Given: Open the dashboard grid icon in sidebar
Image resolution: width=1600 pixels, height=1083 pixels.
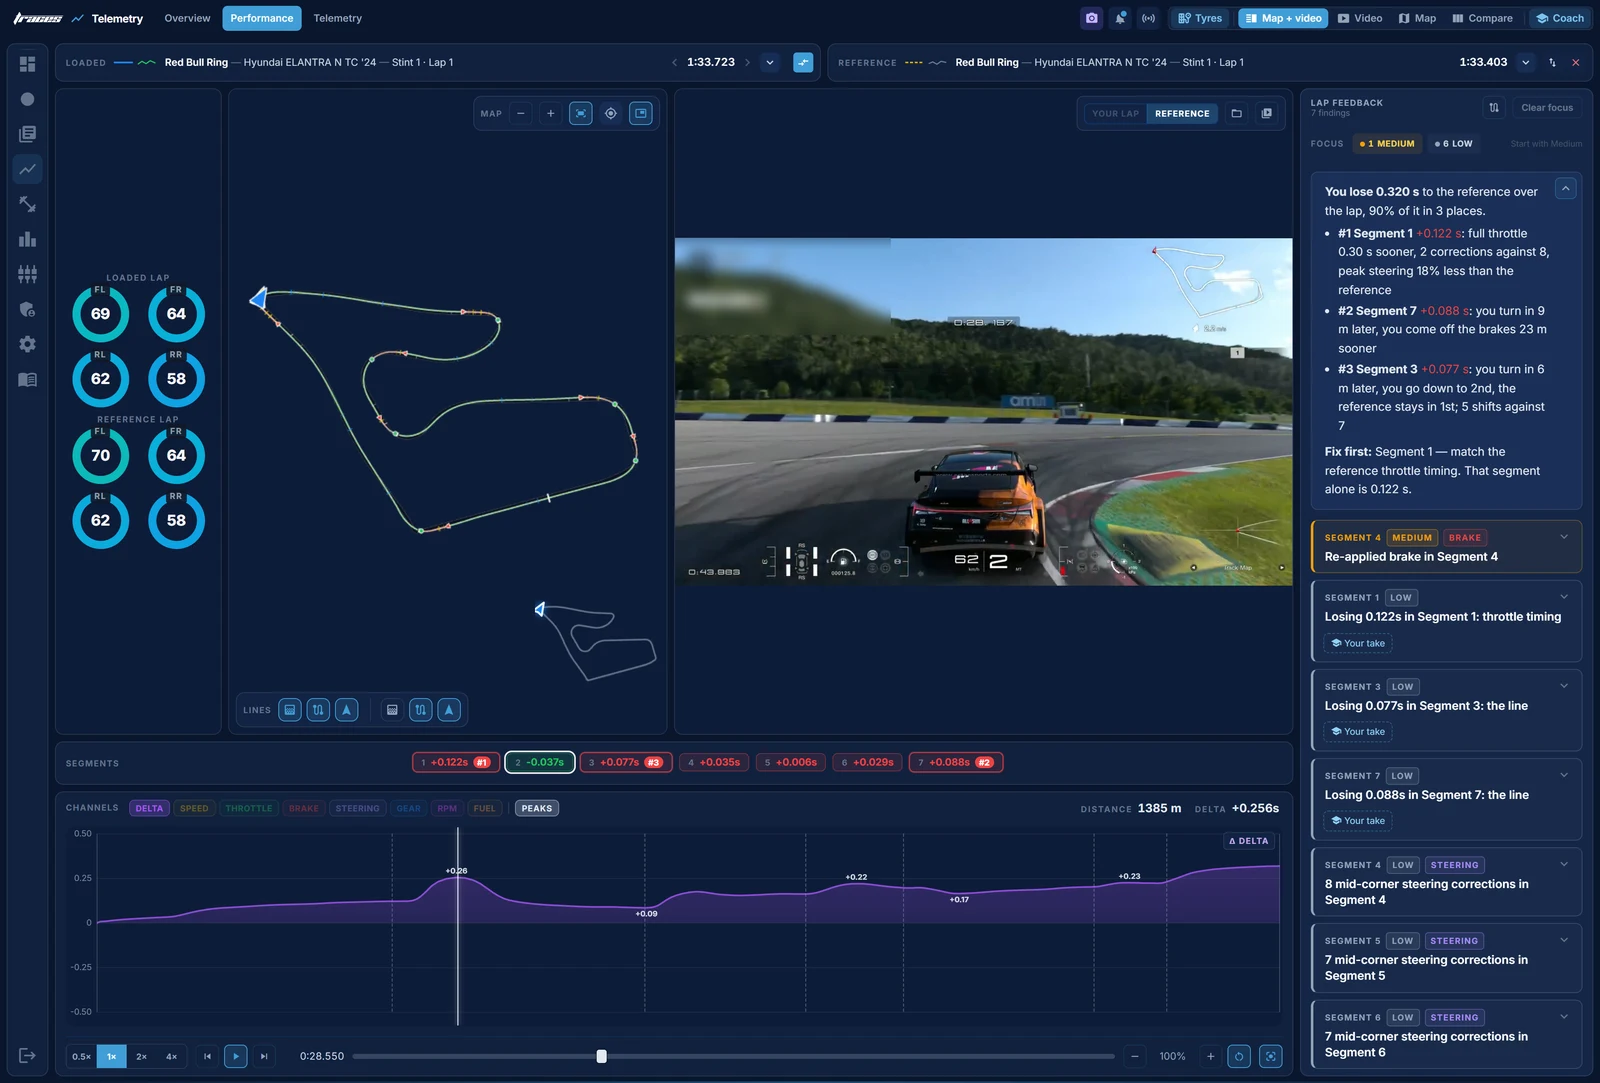Looking at the screenshot, I should tap(27, 64).
